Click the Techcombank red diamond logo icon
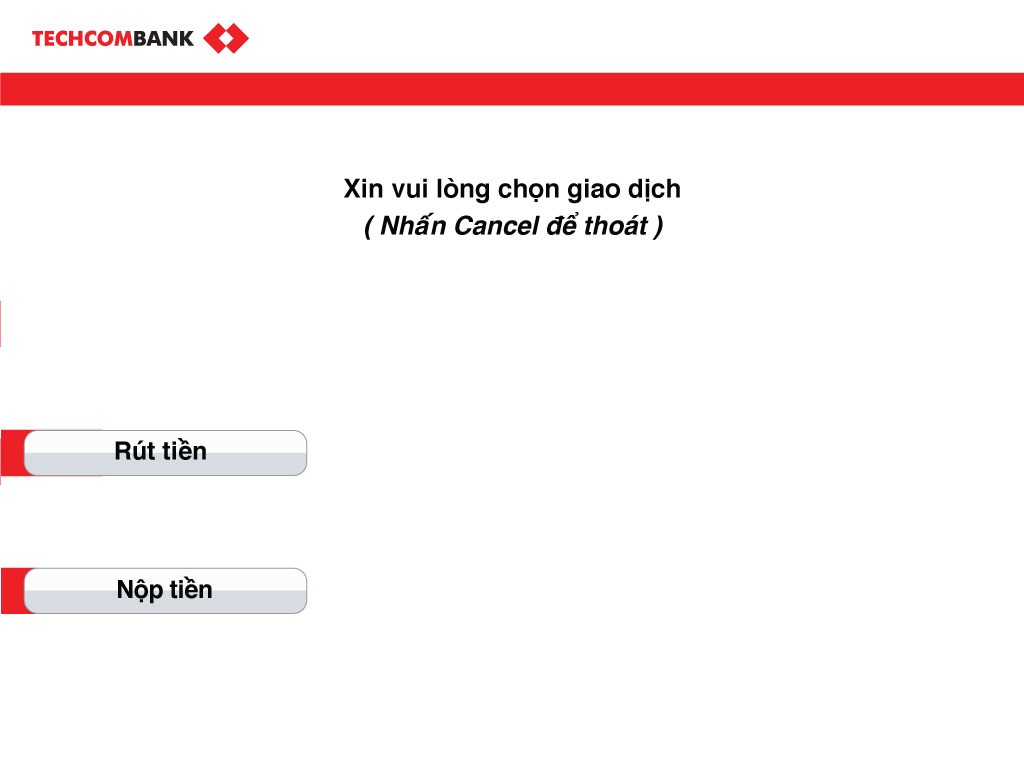1024x768 pixels. (x=225, y=39)
